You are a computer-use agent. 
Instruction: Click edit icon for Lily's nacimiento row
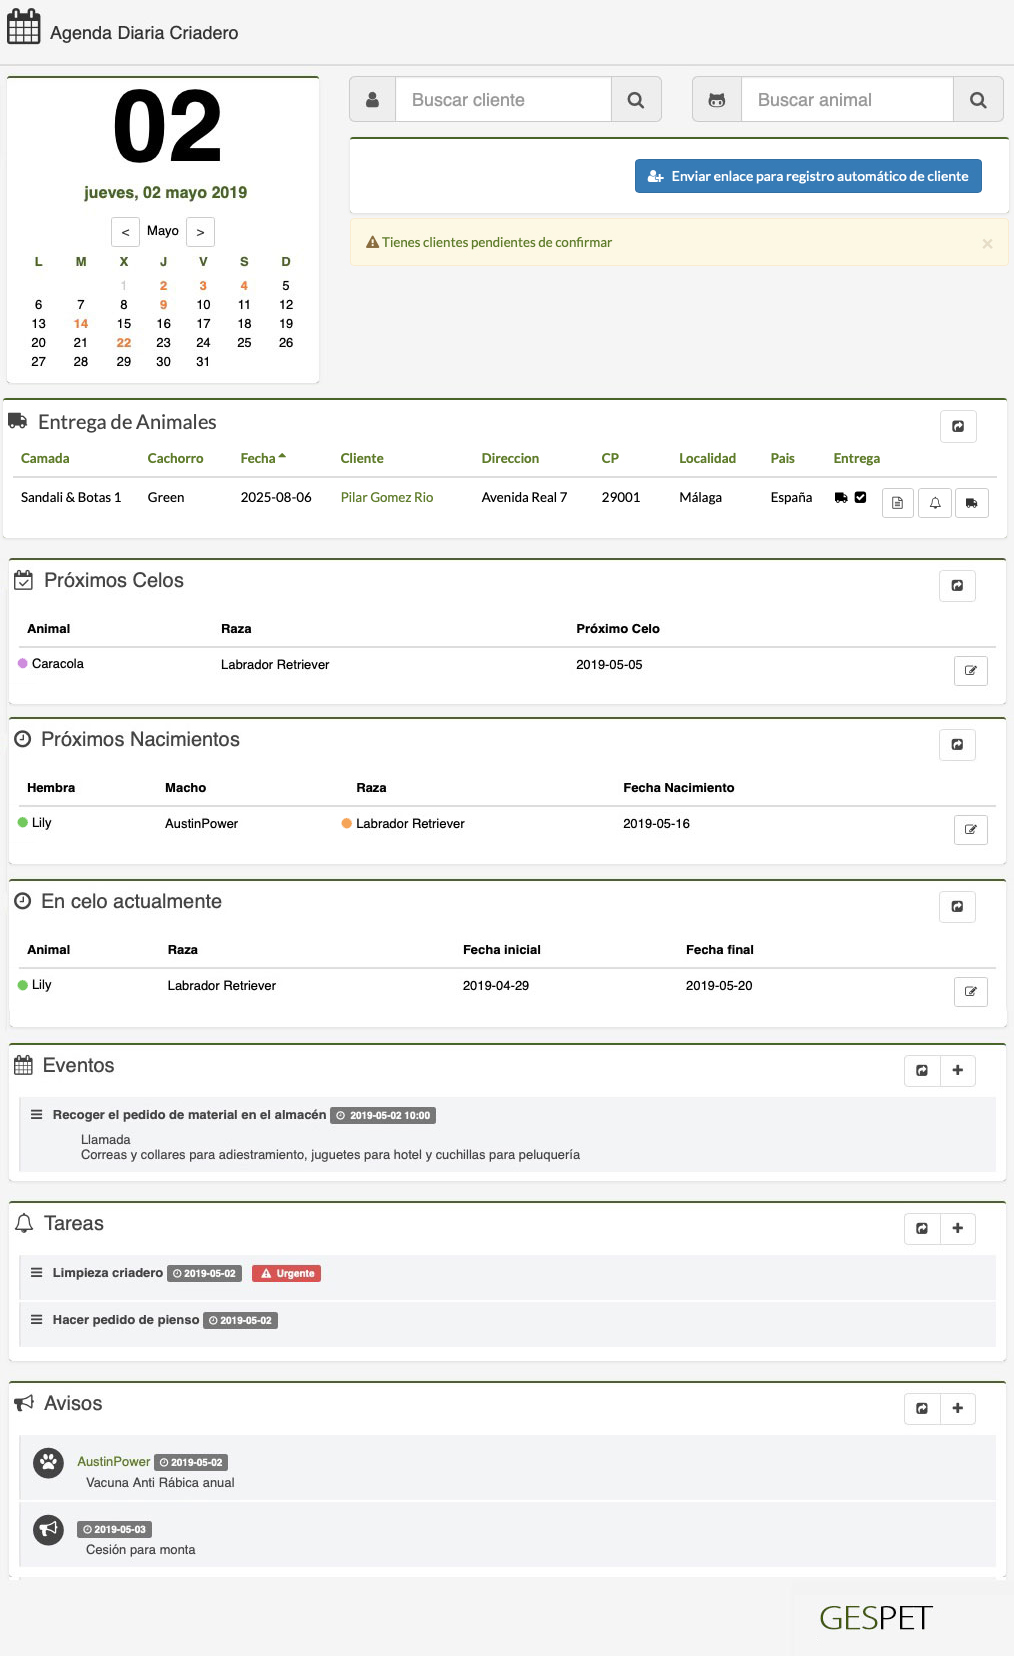(x=970, y=830)
